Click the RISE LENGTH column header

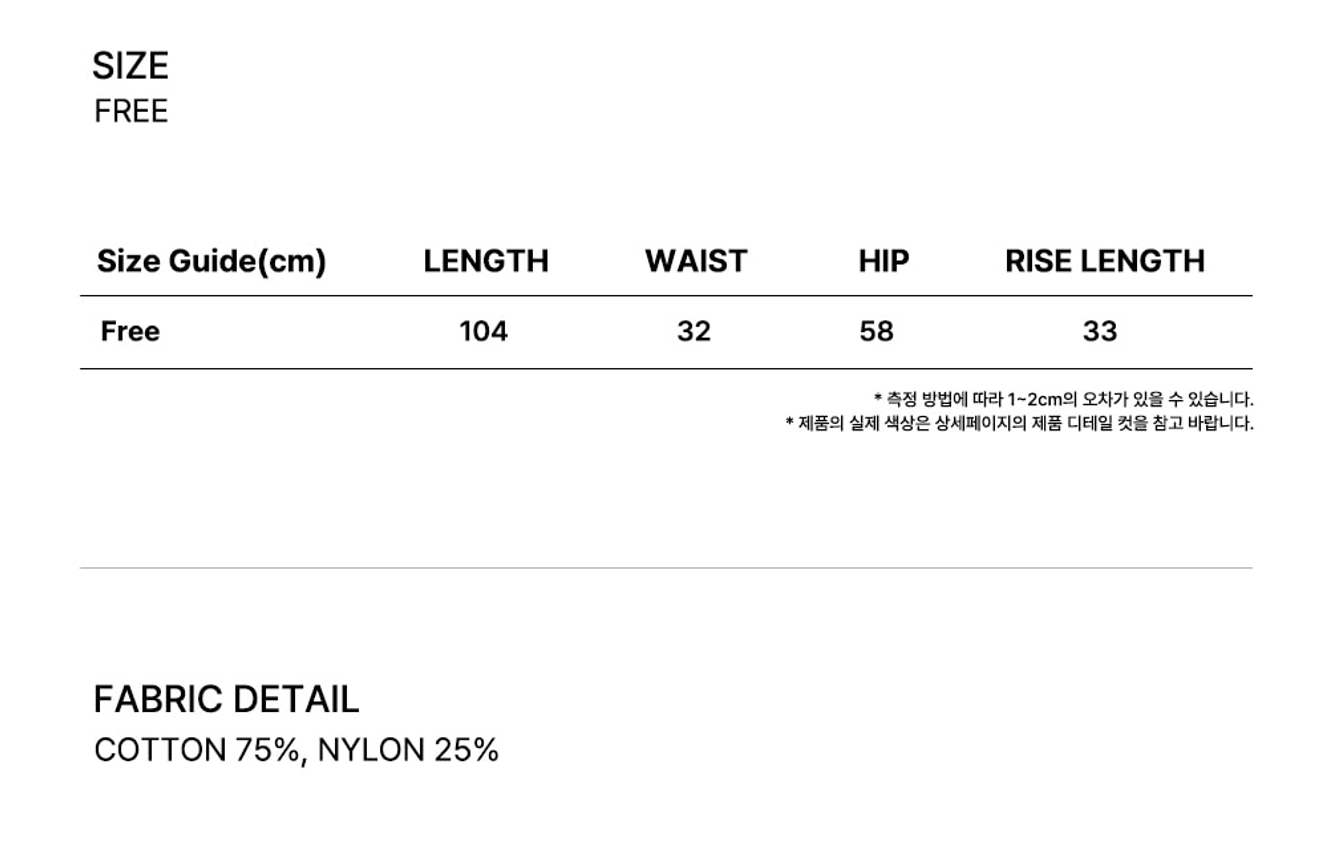(1104, 261)
